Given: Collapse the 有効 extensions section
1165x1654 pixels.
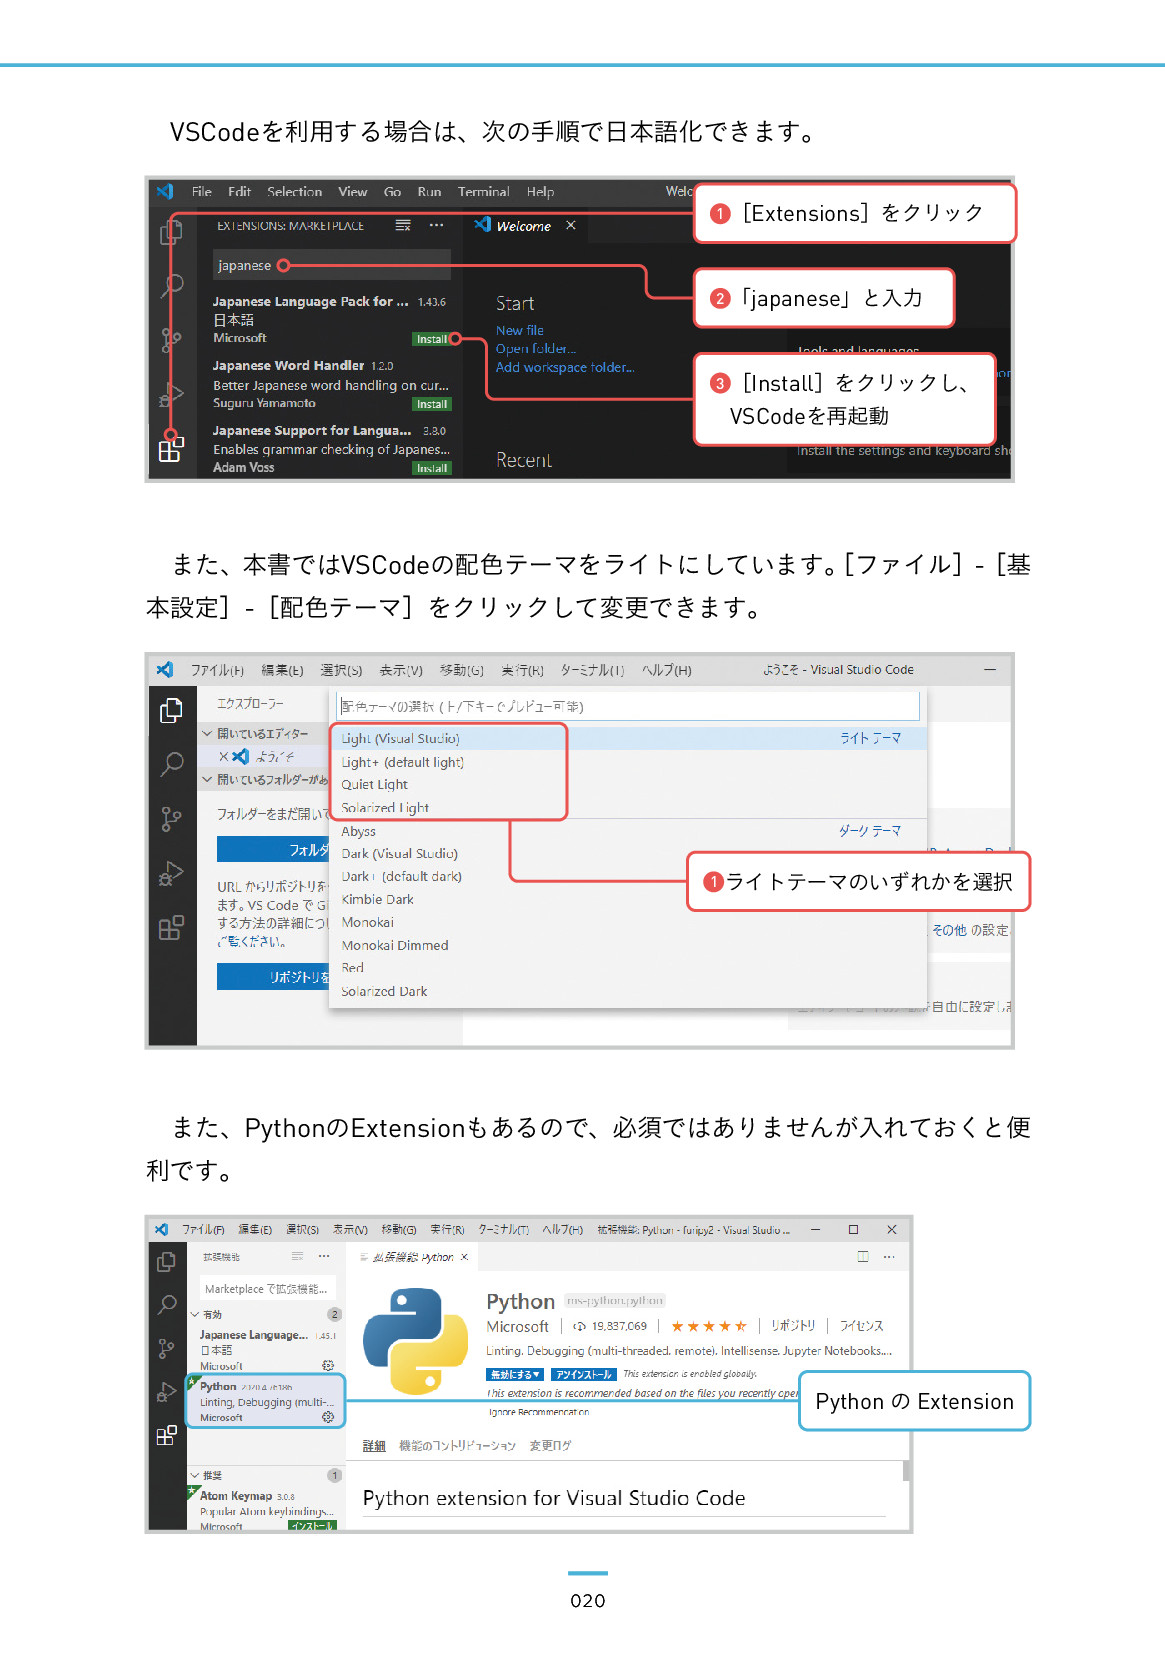Looking at the screenshot, I should click(x=195, y=1314).
